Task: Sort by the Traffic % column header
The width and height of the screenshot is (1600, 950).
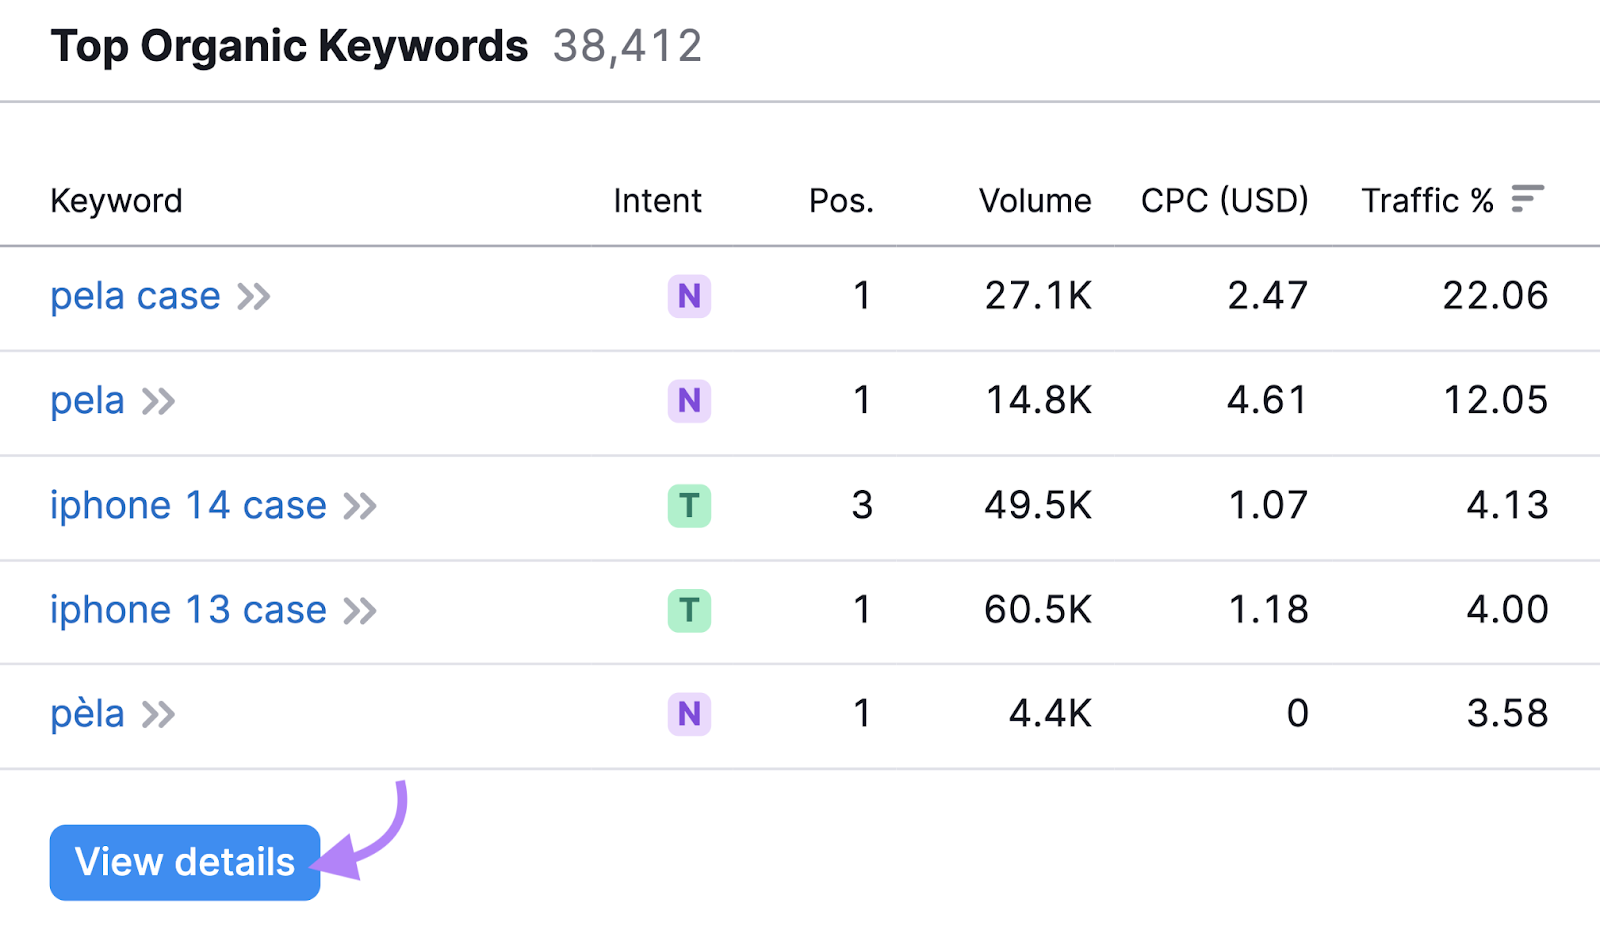Action: tap(1427, 200)
